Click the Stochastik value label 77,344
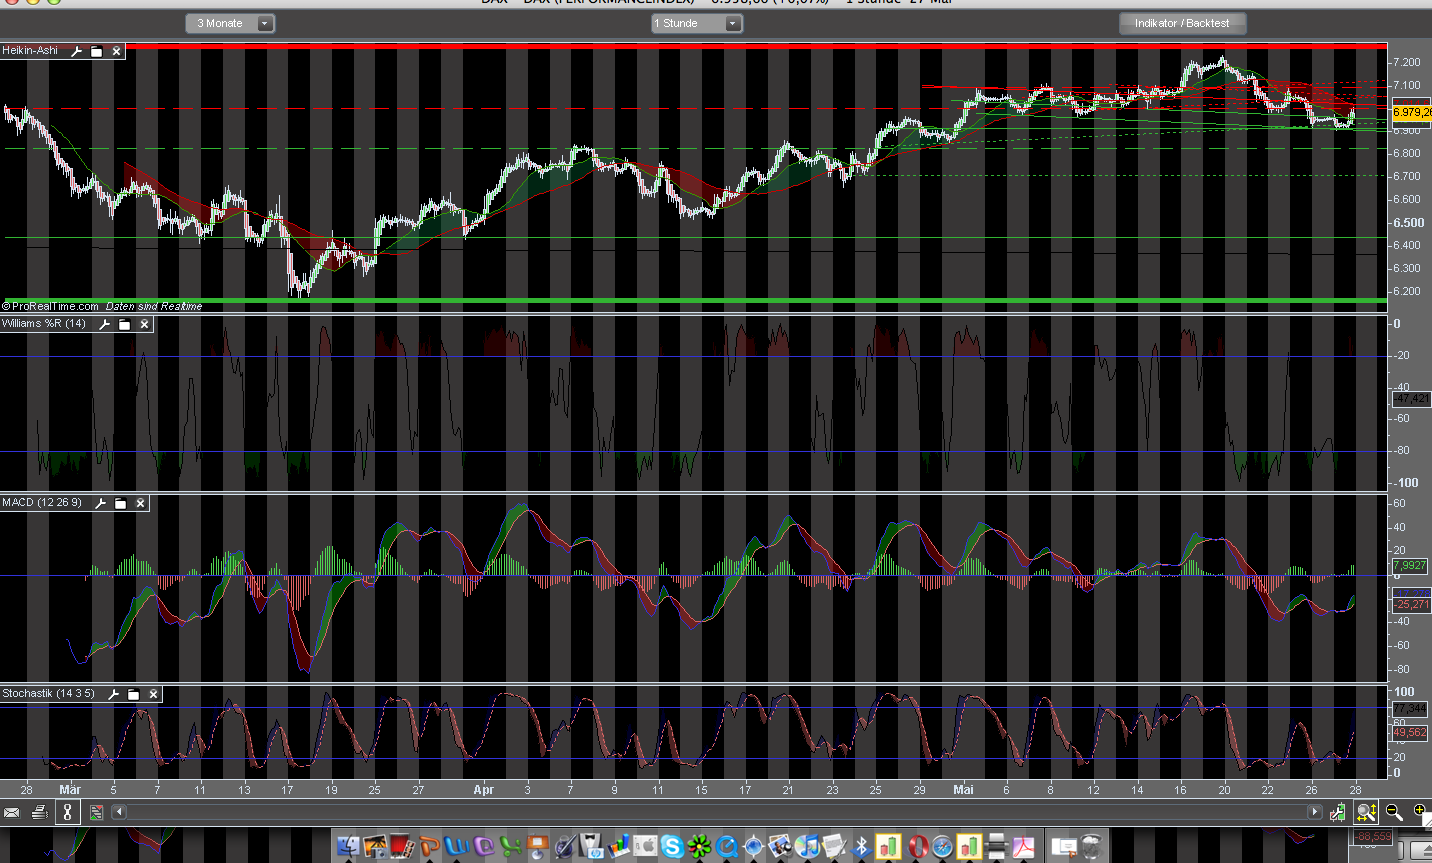 [1410, 708]
